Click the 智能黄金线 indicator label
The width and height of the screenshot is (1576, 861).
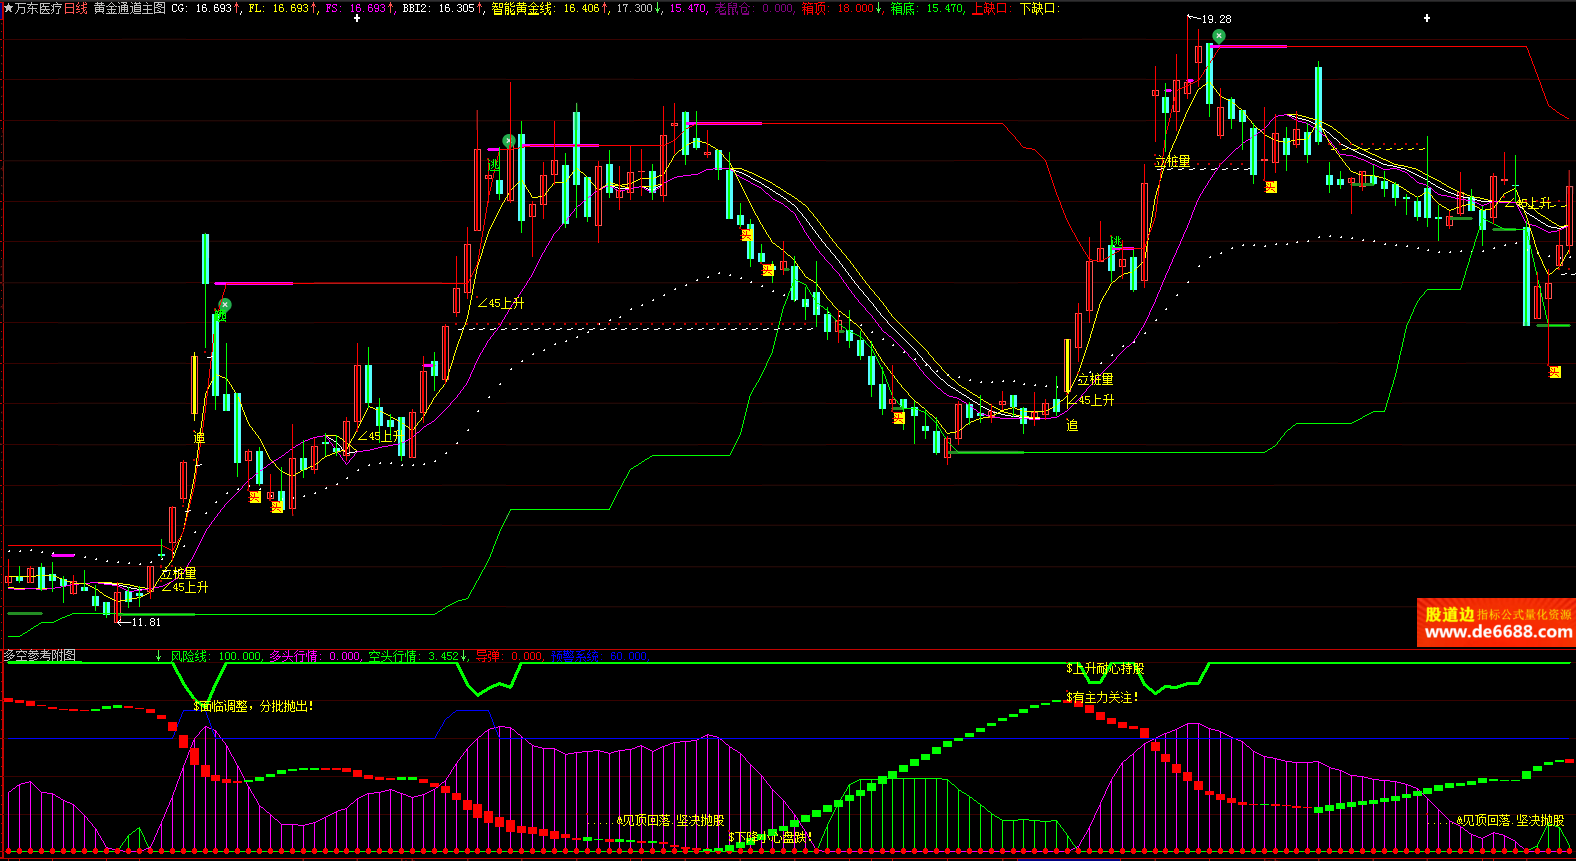coord(522,8)
